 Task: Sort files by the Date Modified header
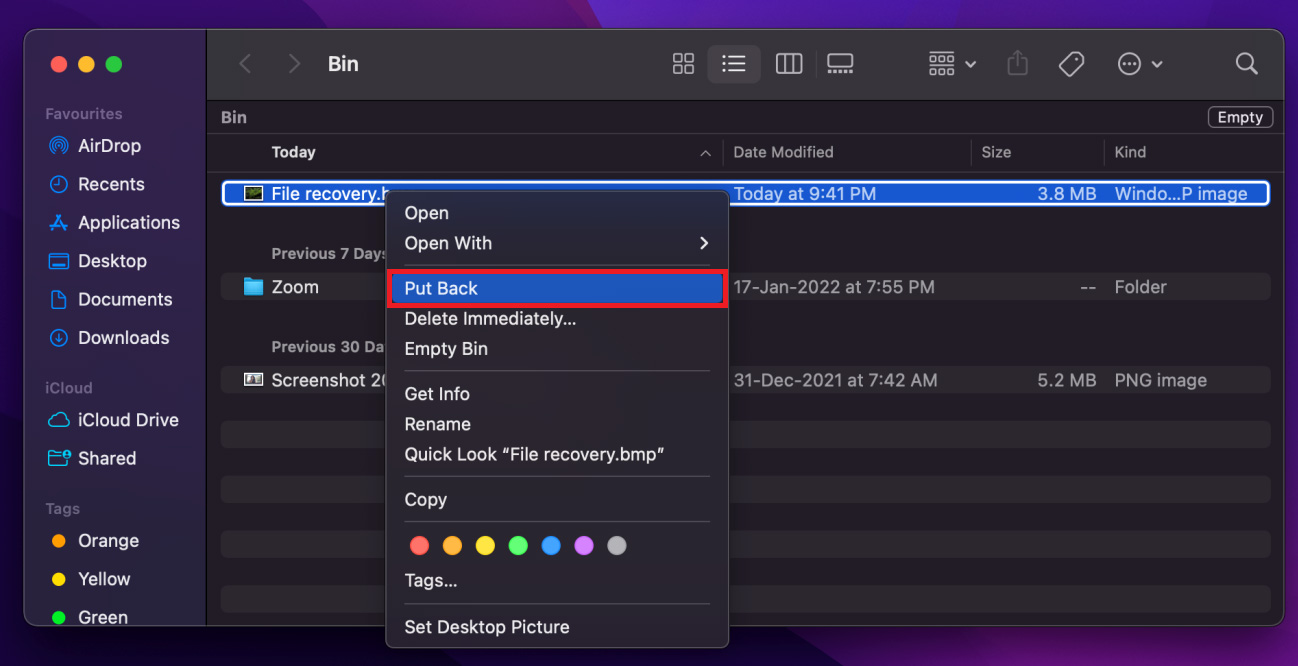click(785, 152)
